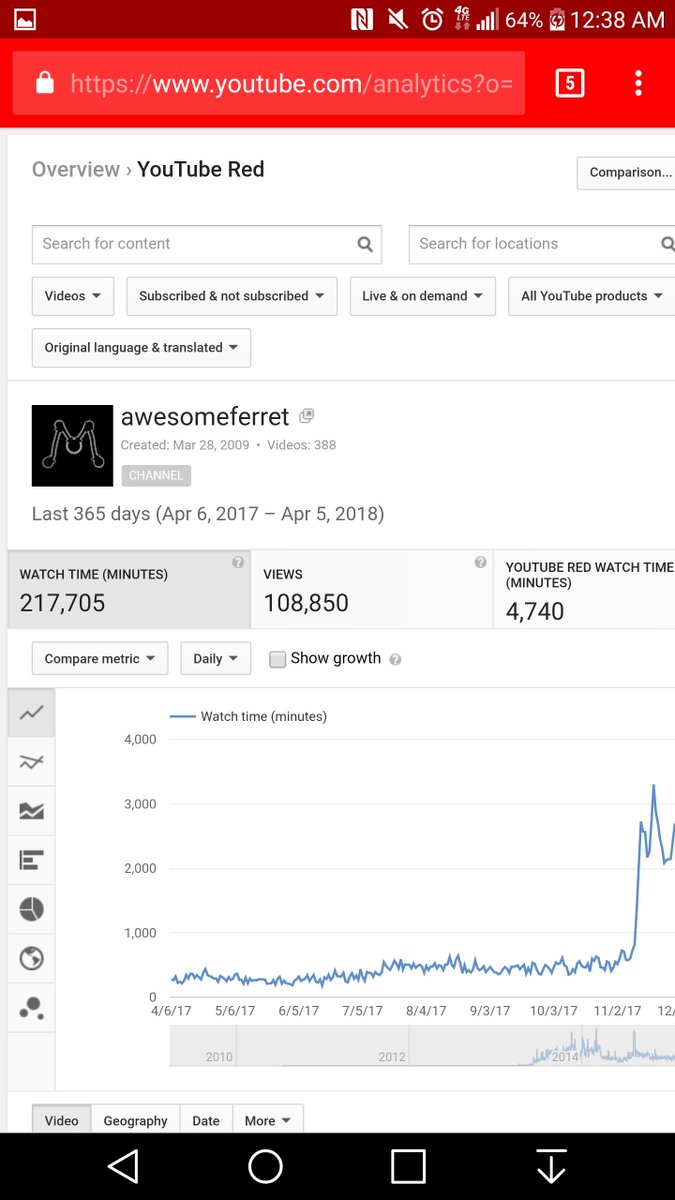Screen dimensions: 675x1200
Task: Click the date range timeline overview strip
Action: tap(422, 1046)
